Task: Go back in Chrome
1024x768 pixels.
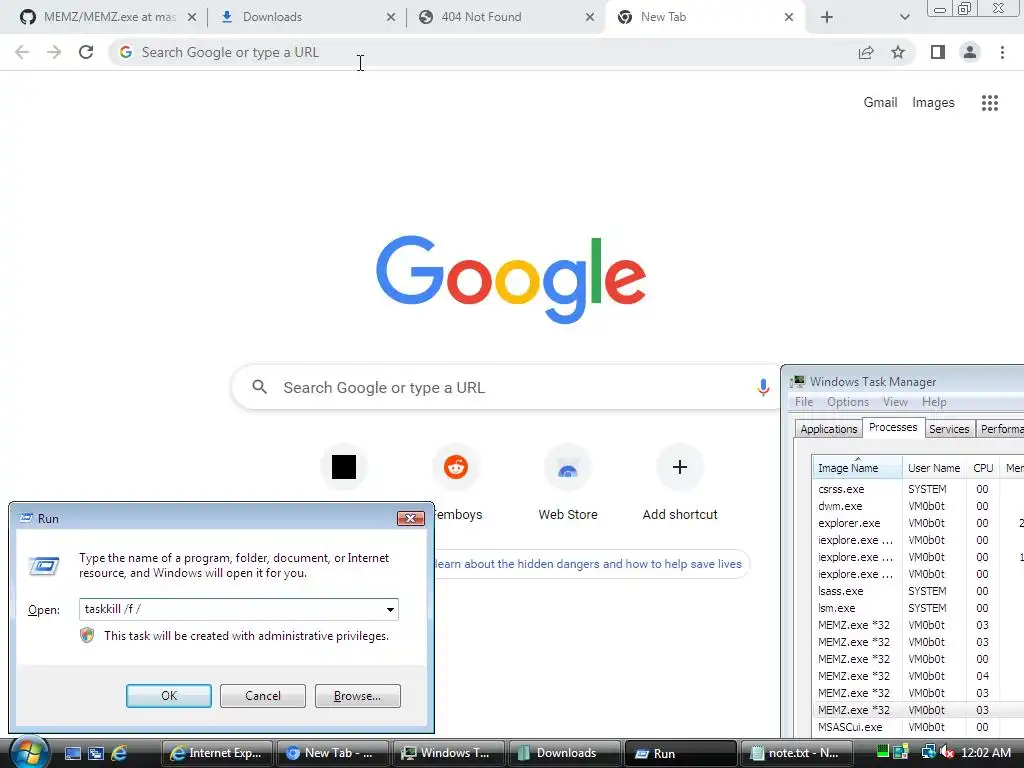Action: [22, 52]
